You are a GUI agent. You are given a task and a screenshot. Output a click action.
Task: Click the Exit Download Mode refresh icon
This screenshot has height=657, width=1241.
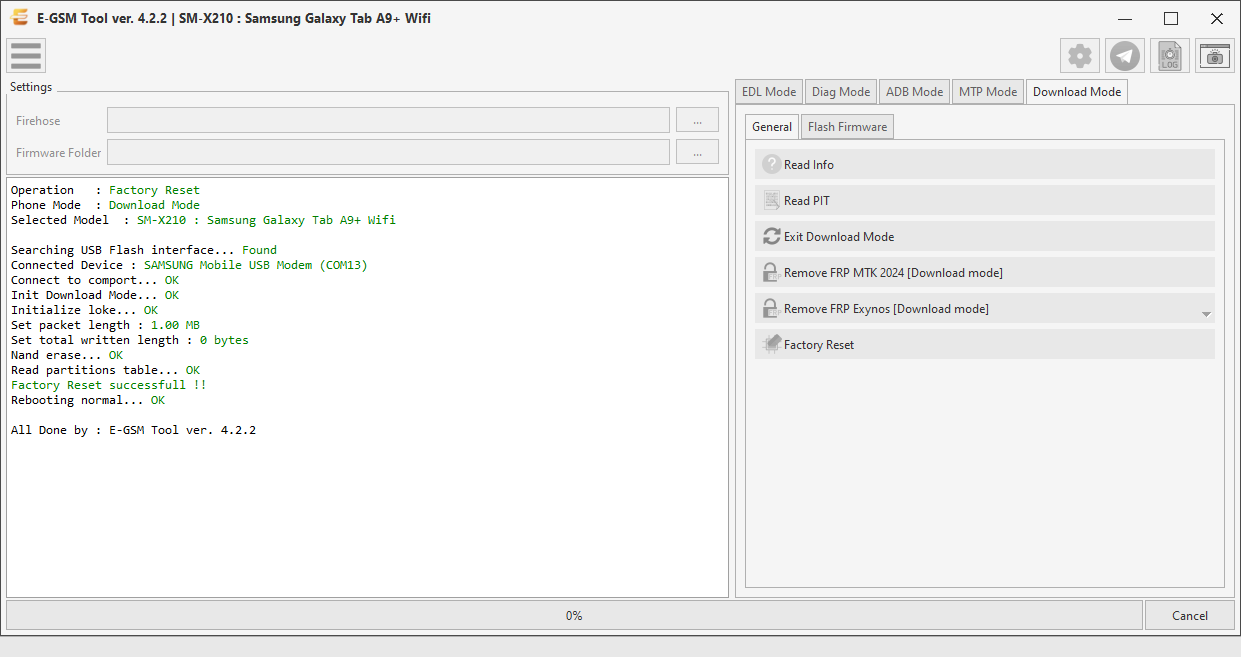click(771, 237)
